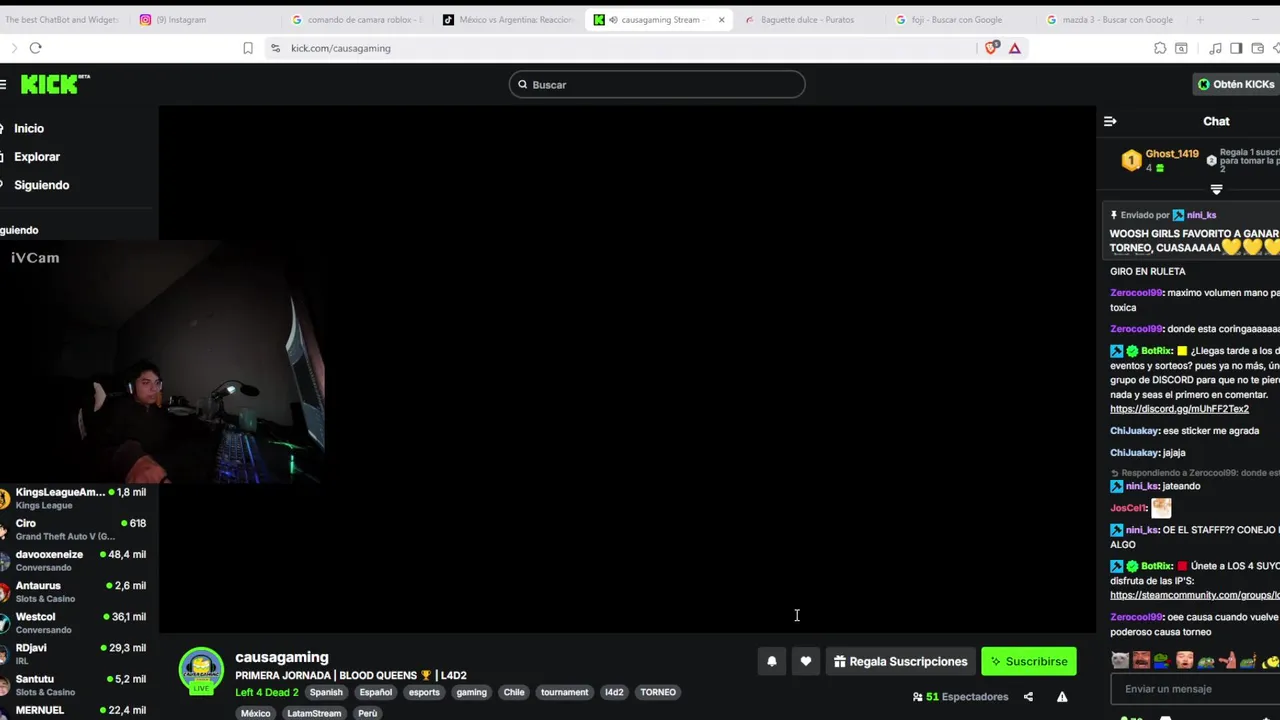Viewport: 1280px width, 720px height.
Task: Click the gaming tag
Action: (471, 692)
